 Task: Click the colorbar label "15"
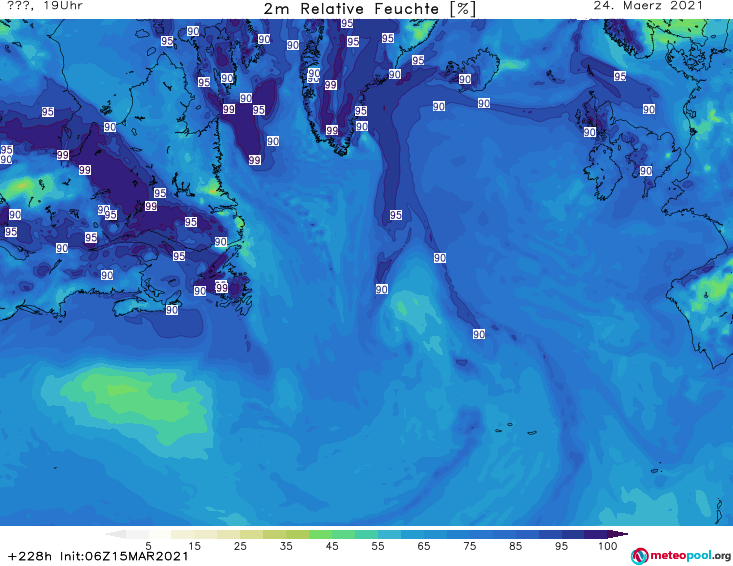[194, 546]
